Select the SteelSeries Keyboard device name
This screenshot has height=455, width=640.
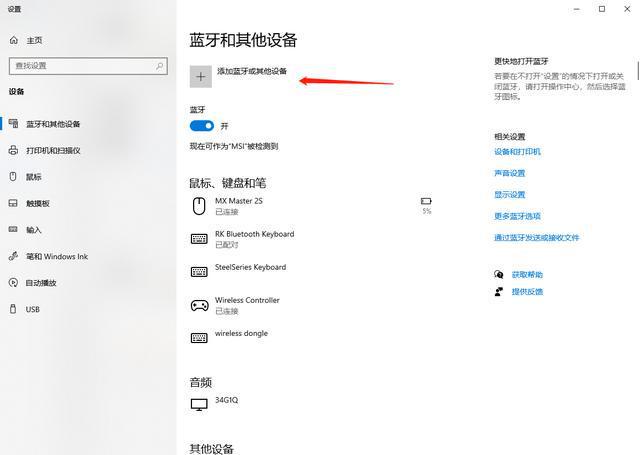(x=250, y=267)
